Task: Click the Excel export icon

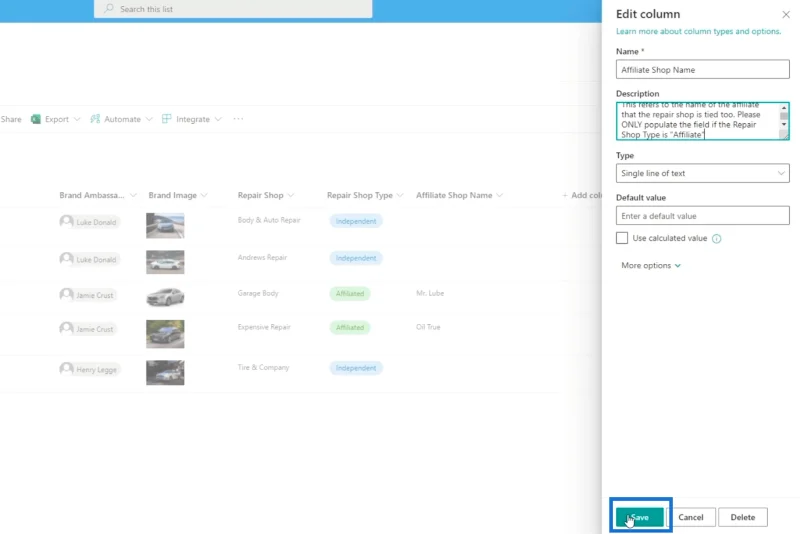Action: click(36, 119)
